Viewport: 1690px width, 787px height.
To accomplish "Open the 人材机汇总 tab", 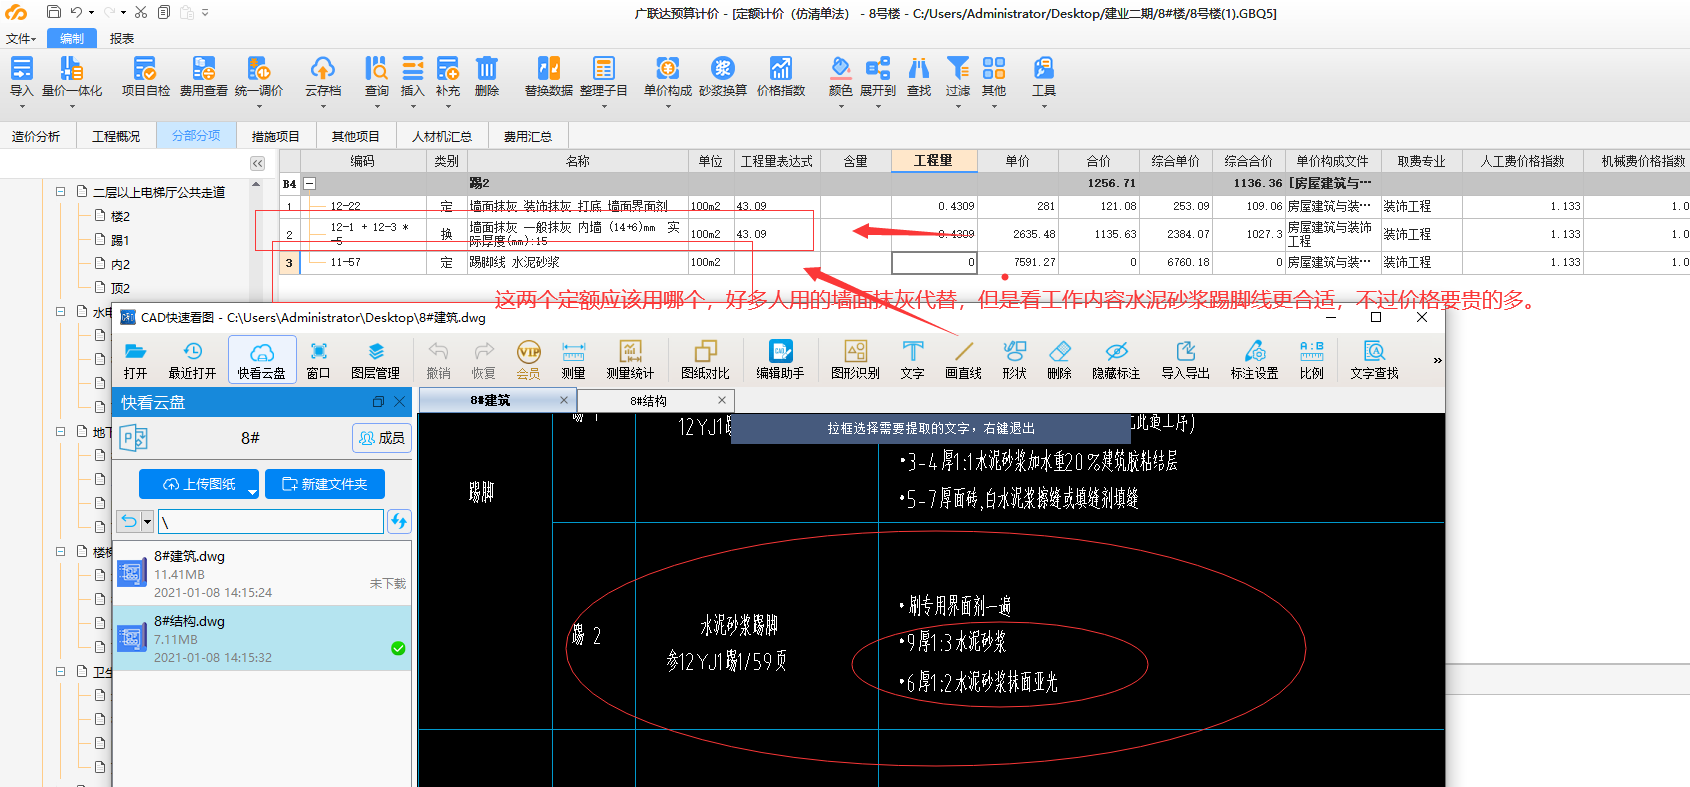I will click(x=442, y=136).
